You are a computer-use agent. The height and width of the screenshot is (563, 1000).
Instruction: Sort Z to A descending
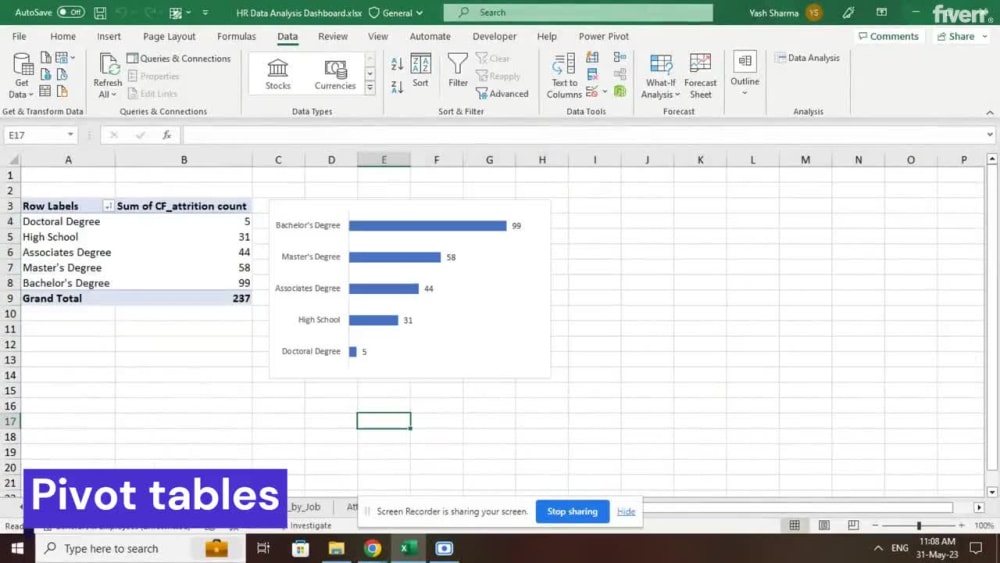pos(397,87)
